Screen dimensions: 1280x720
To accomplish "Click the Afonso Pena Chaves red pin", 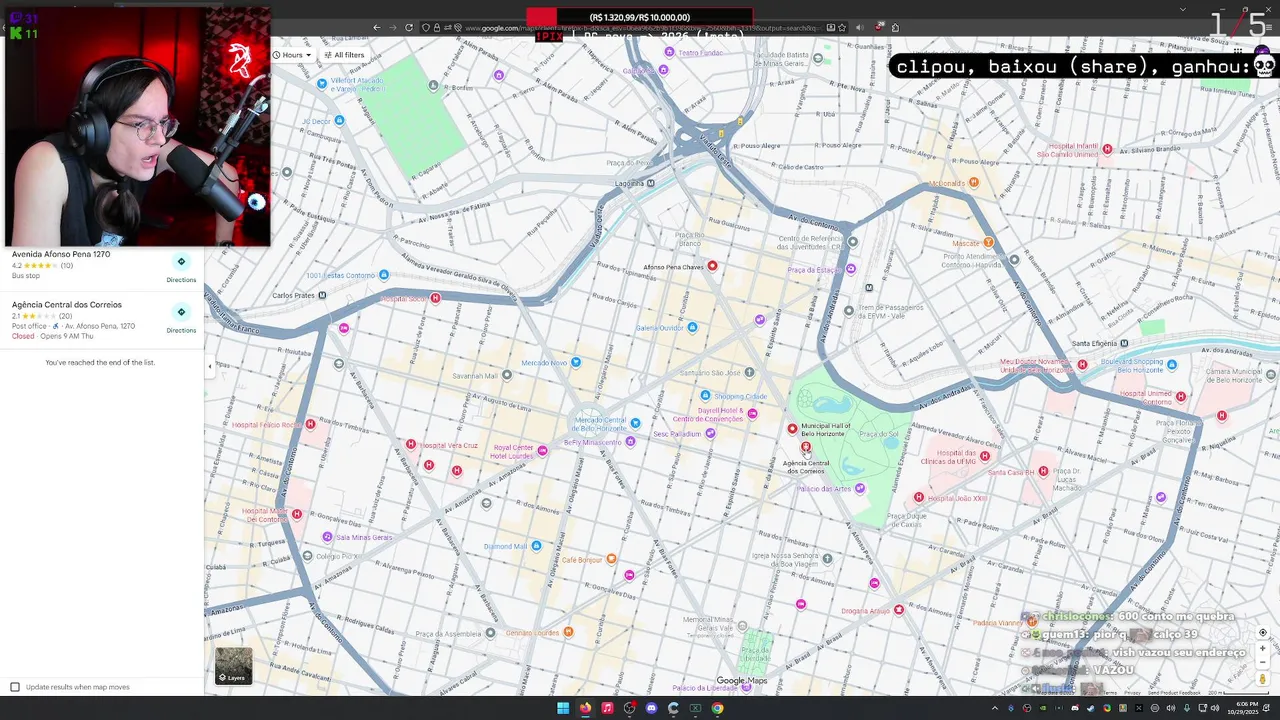I will pyautogui.click(x=712, y=266).
